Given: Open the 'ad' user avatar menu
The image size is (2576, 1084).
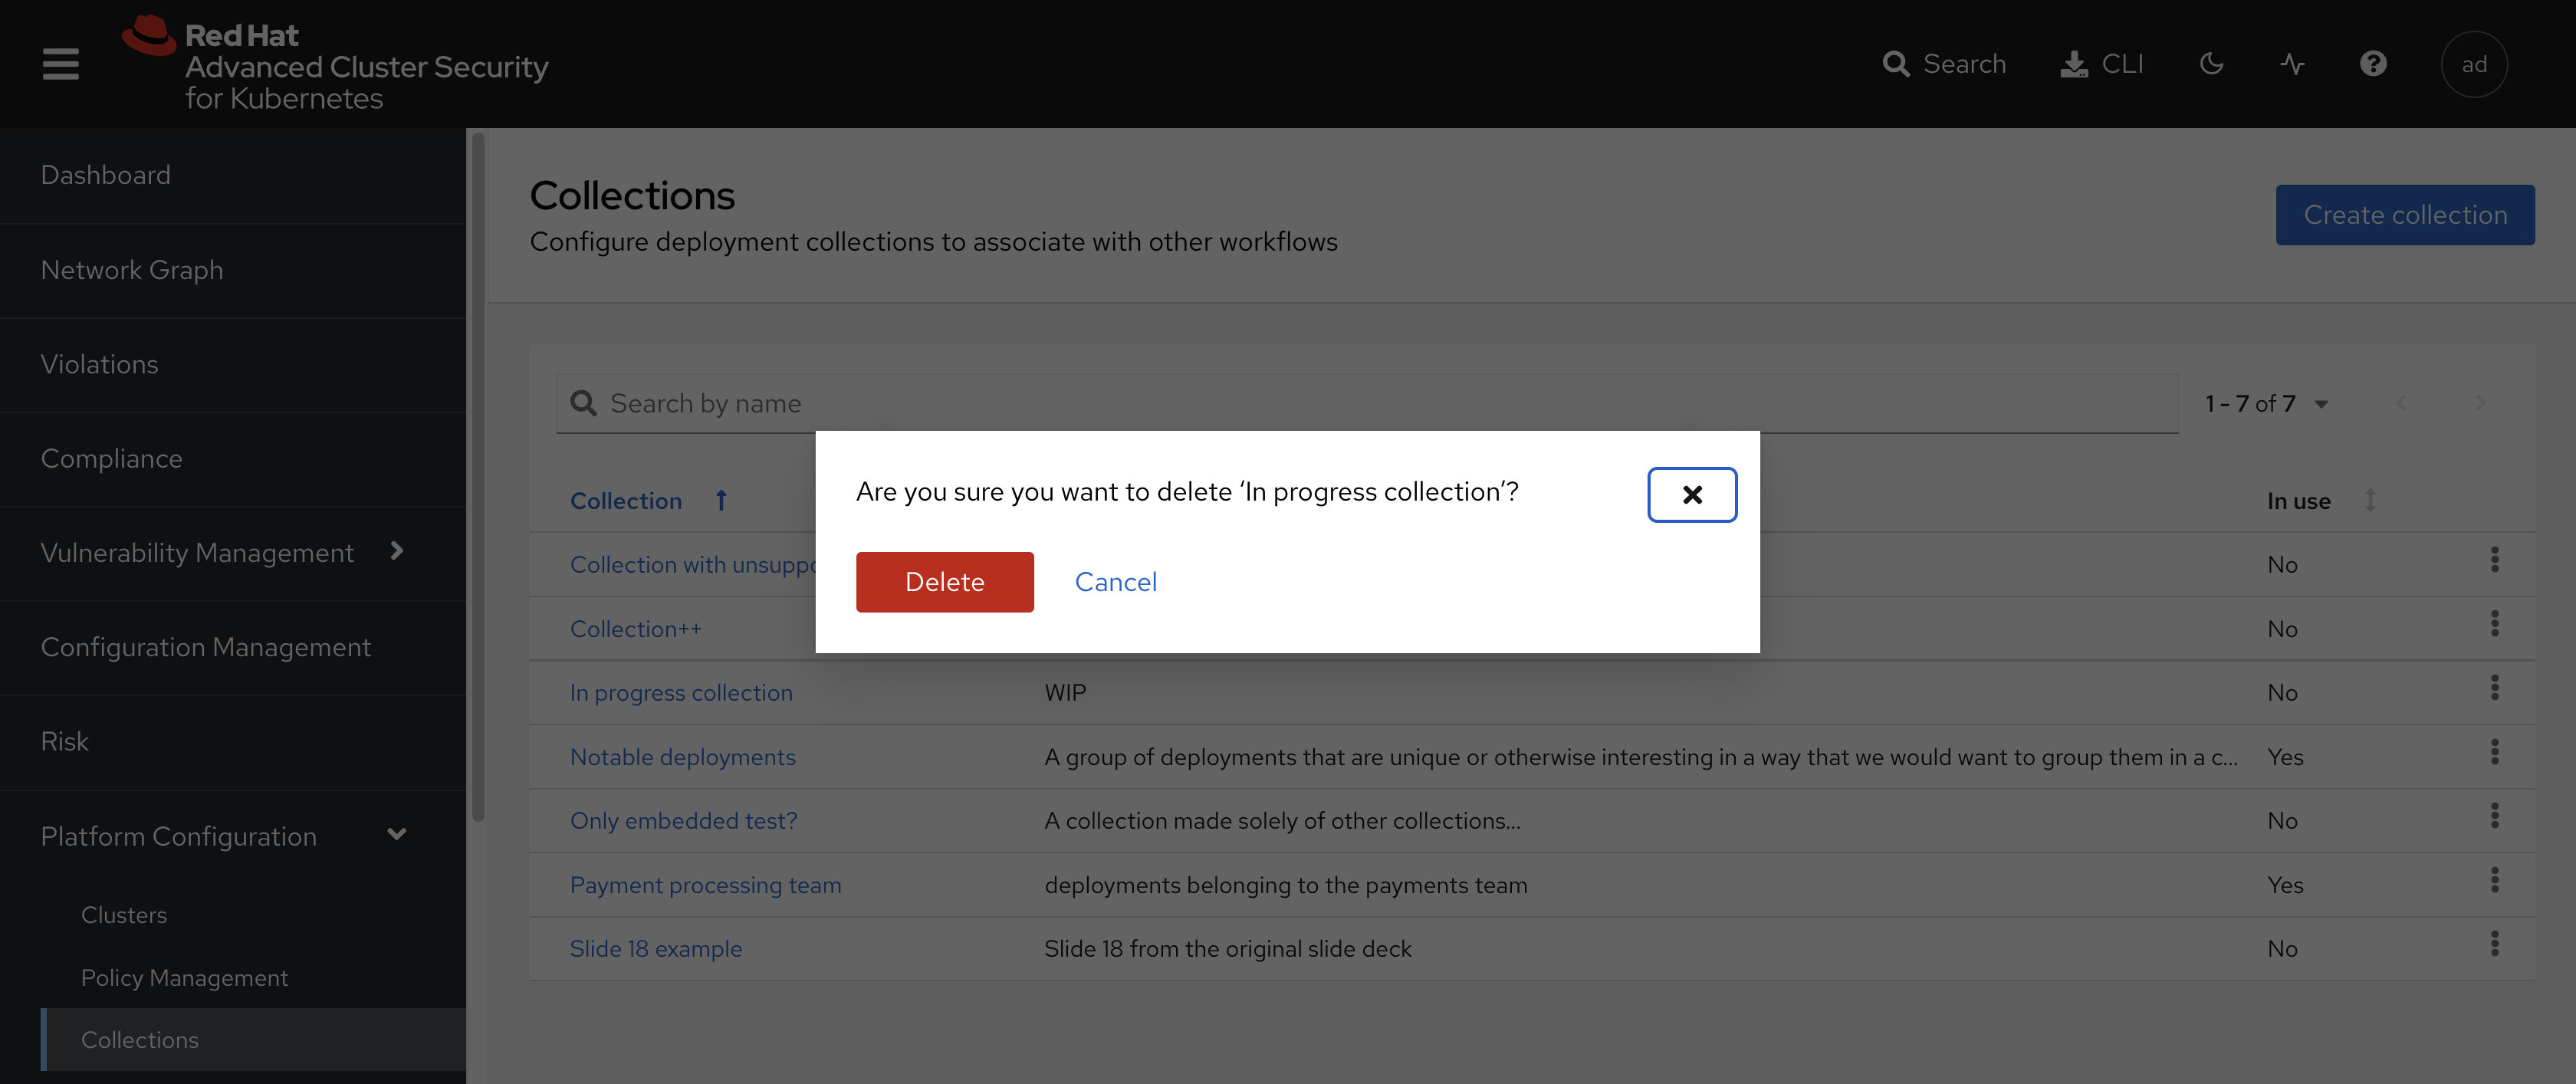Looking at the screenshot, I should [2473, 64].
